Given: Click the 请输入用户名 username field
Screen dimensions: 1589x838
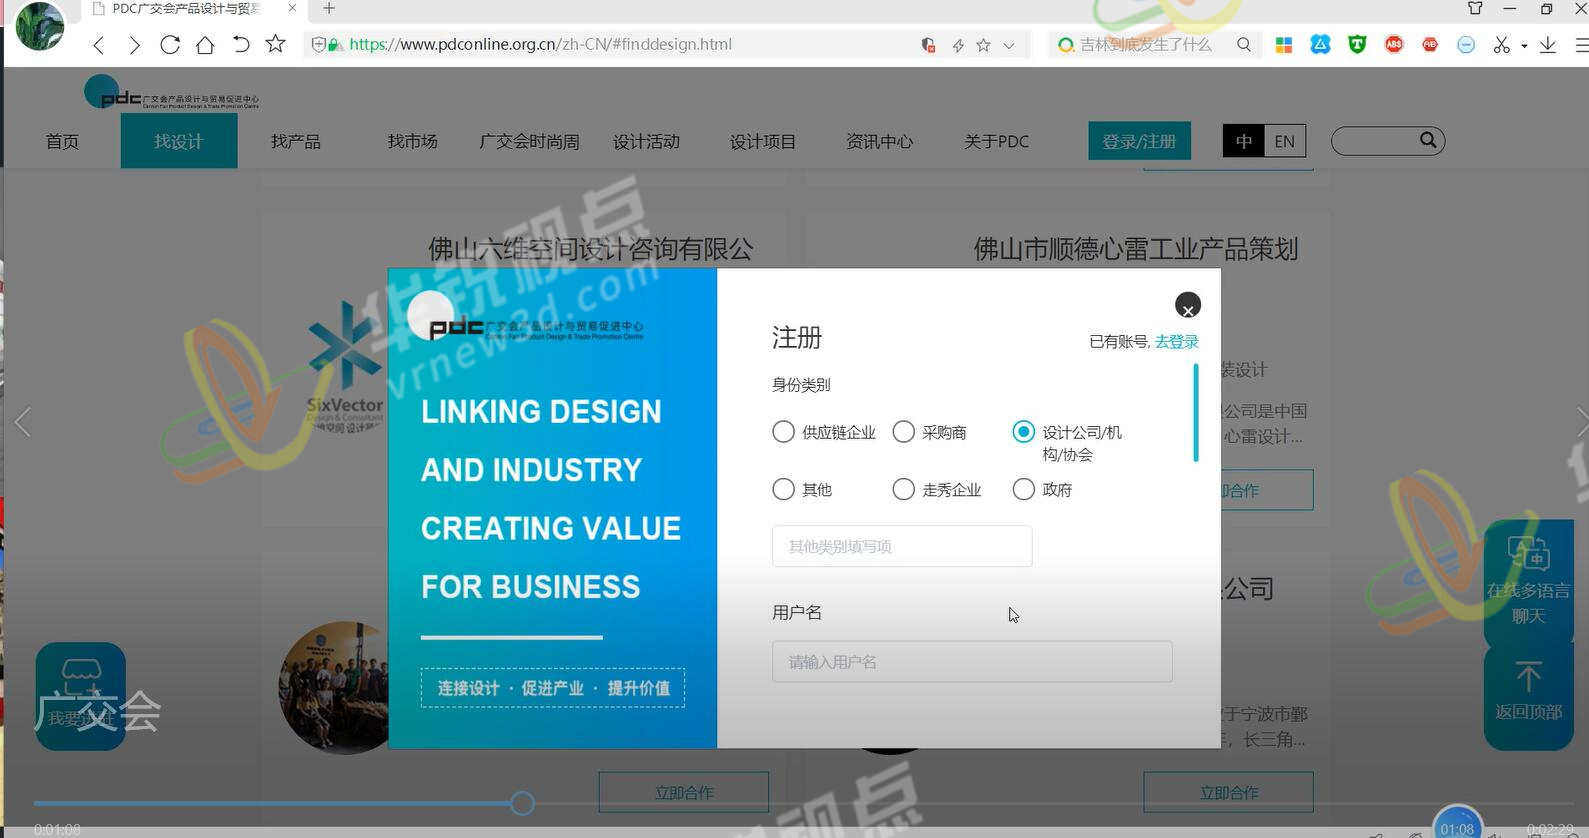Looking at the screenshot, I should 972,662.
